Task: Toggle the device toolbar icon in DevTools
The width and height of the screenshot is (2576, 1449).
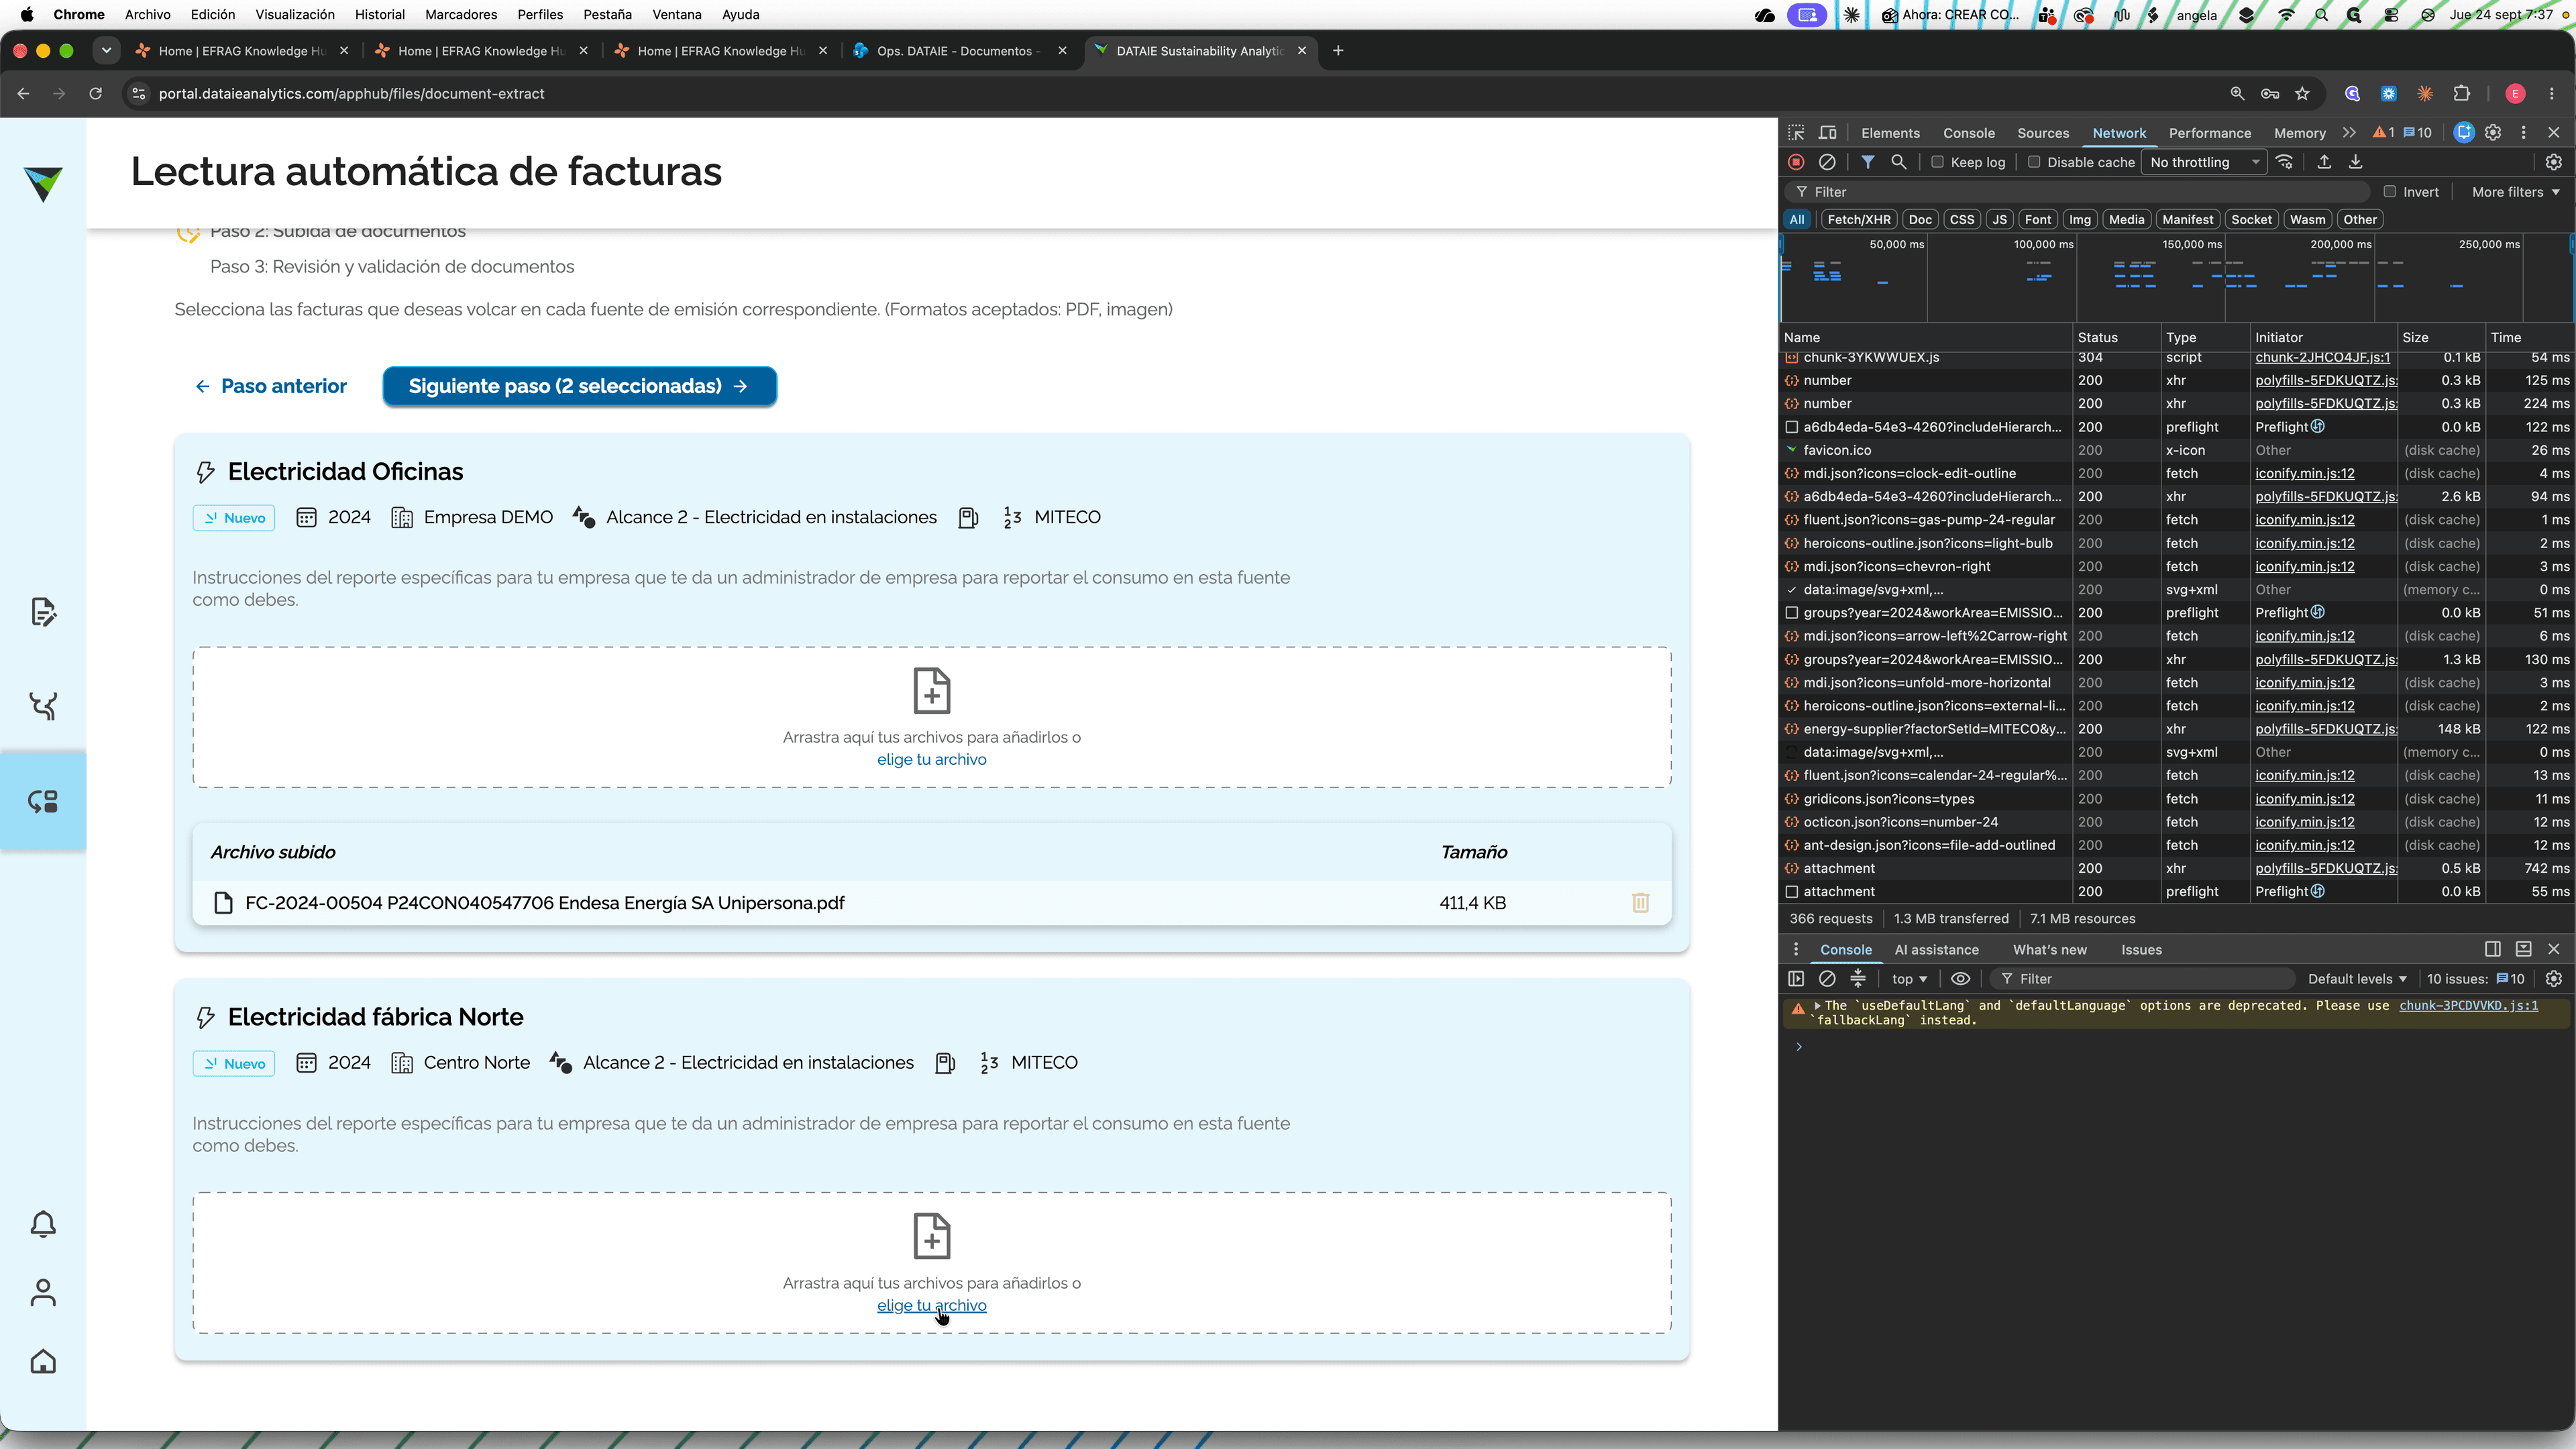Action: point(1828,133)
